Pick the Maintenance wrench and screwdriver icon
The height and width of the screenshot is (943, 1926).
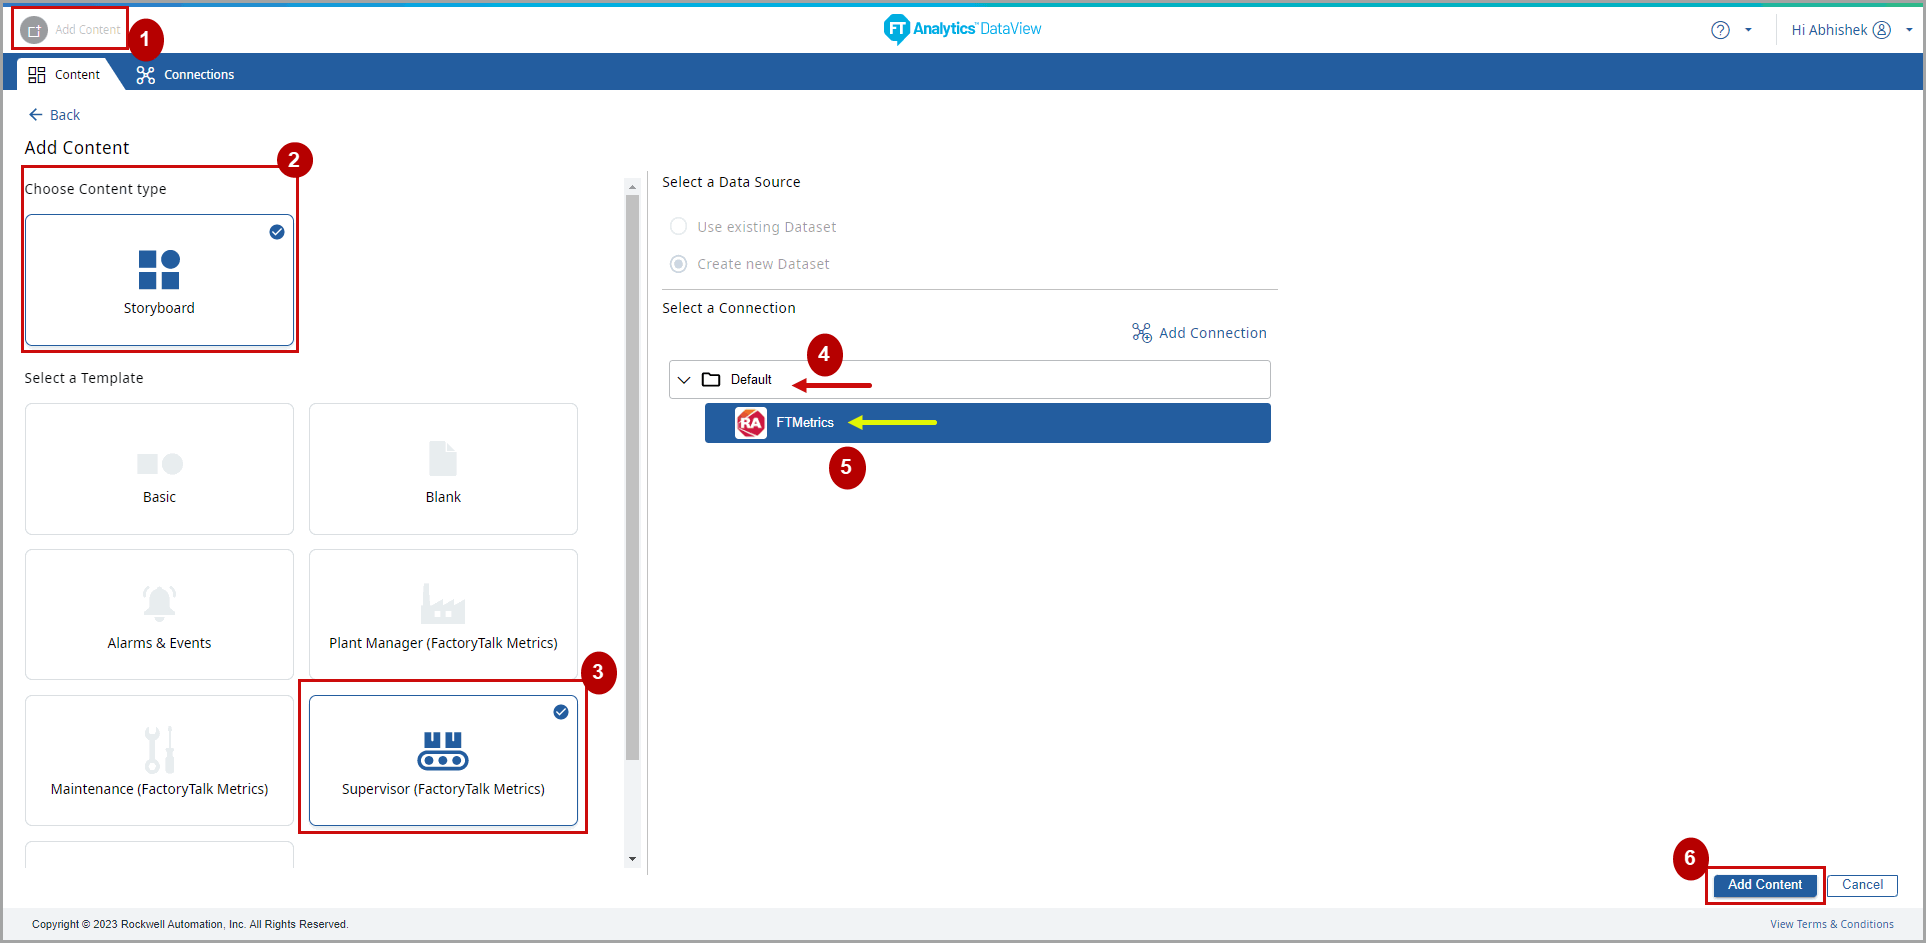[x=159, y=750]
